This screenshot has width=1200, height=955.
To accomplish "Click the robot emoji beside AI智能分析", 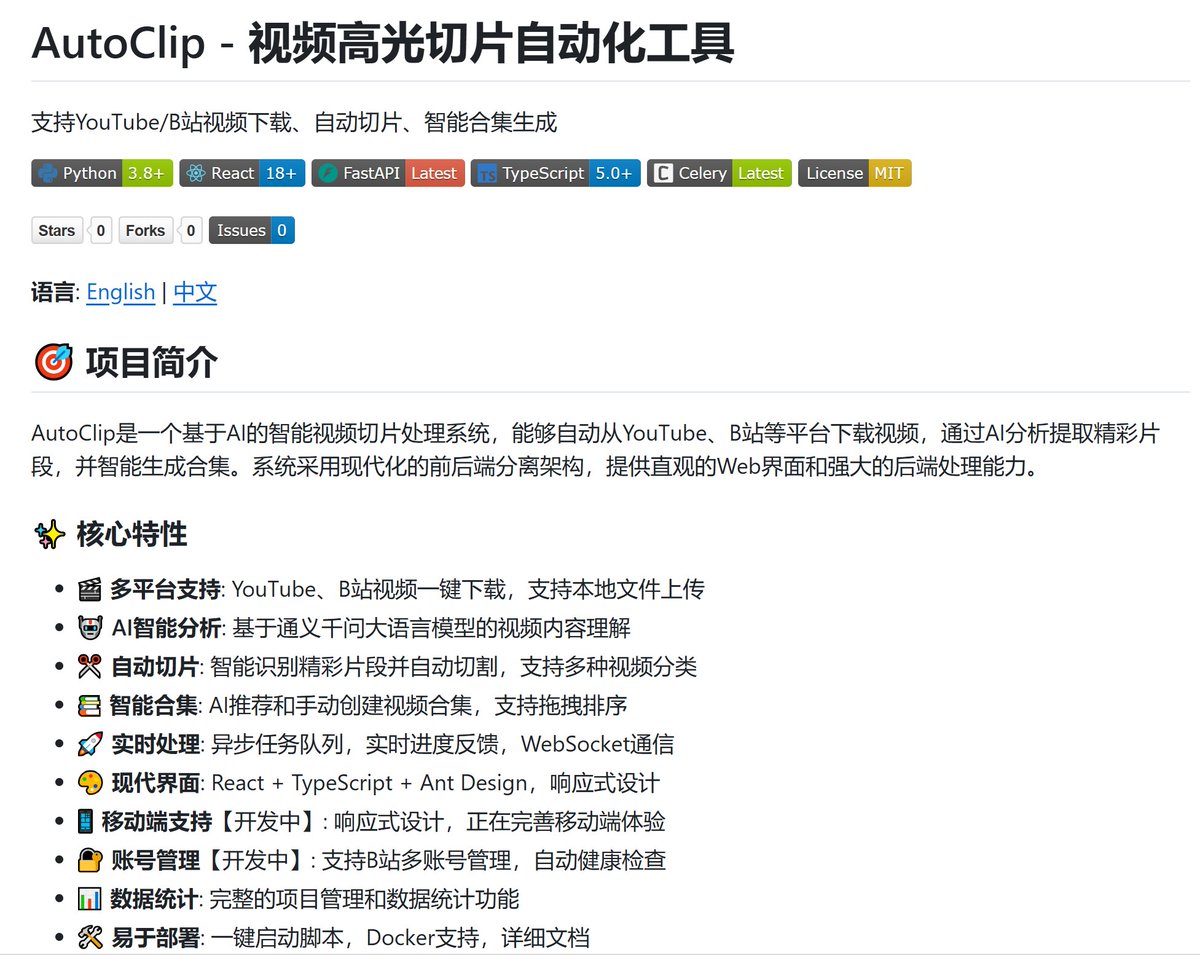I will (x=90, y=628).
